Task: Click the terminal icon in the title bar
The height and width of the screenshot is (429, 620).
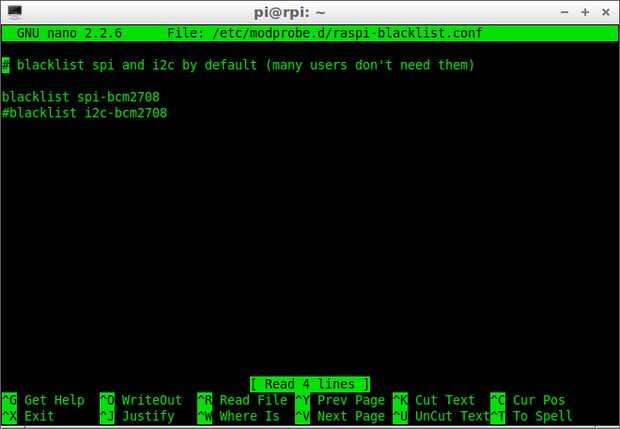Action: (x=15, y=12)
